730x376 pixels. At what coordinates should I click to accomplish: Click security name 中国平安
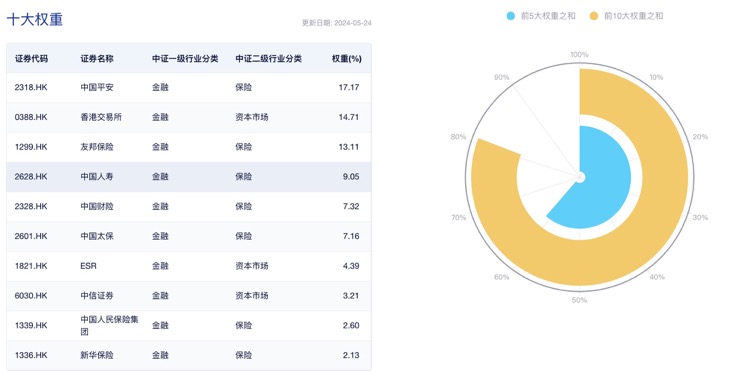[x=97, y=87]
